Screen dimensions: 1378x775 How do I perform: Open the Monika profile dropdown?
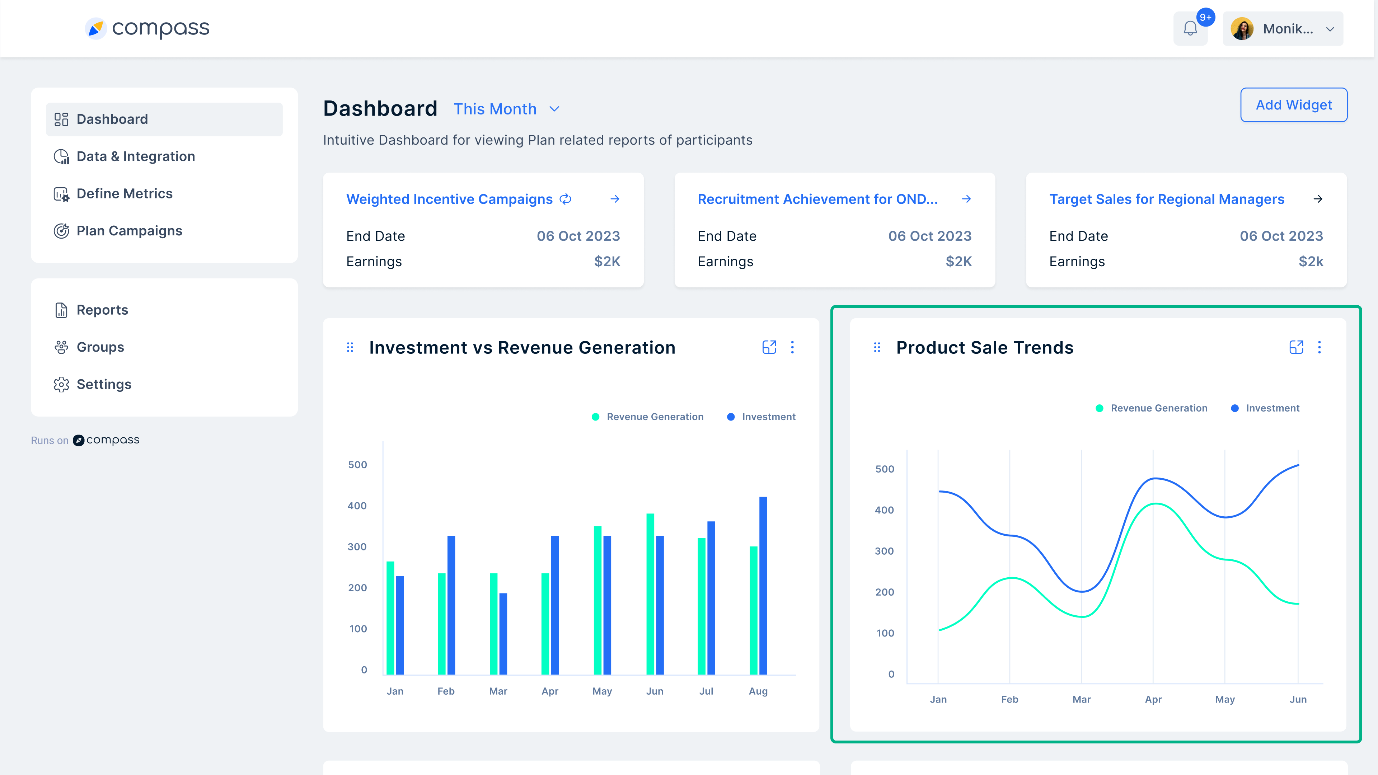[1283, 28]
